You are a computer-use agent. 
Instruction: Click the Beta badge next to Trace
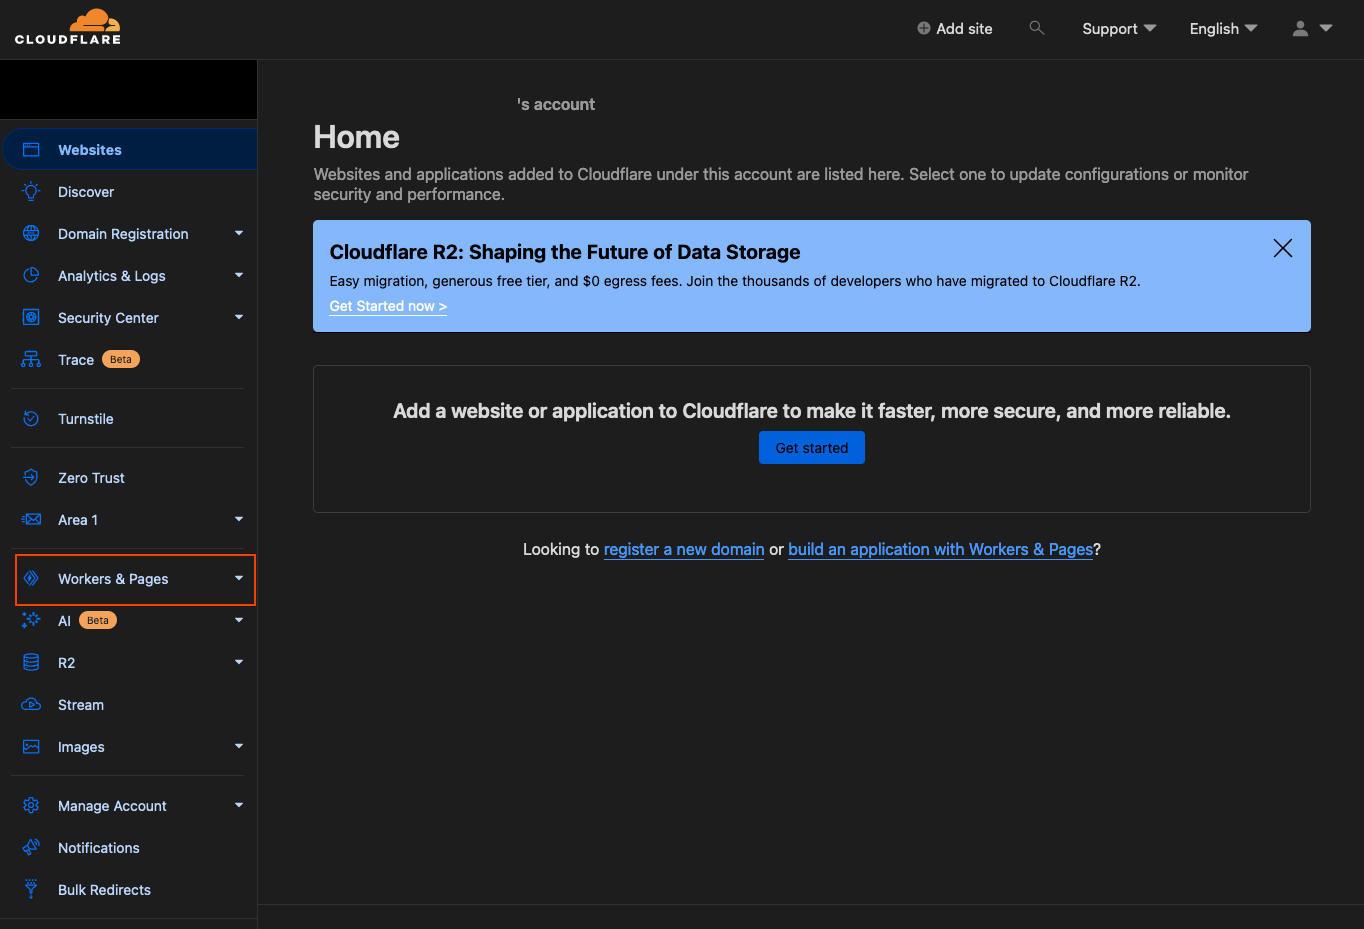pyautogui.click(x=121, y=359)
